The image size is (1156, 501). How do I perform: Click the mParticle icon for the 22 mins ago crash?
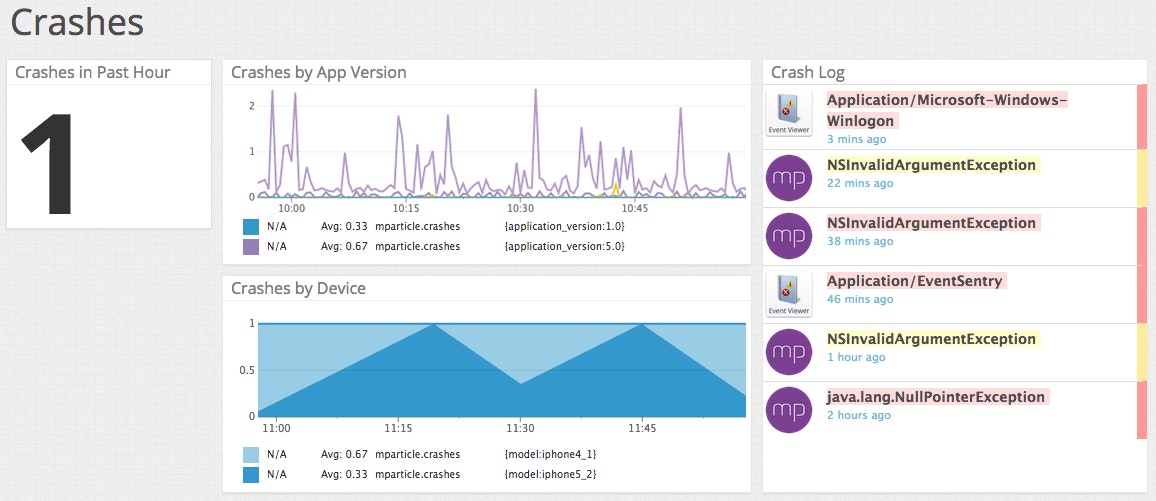click(x=789, y=178)
